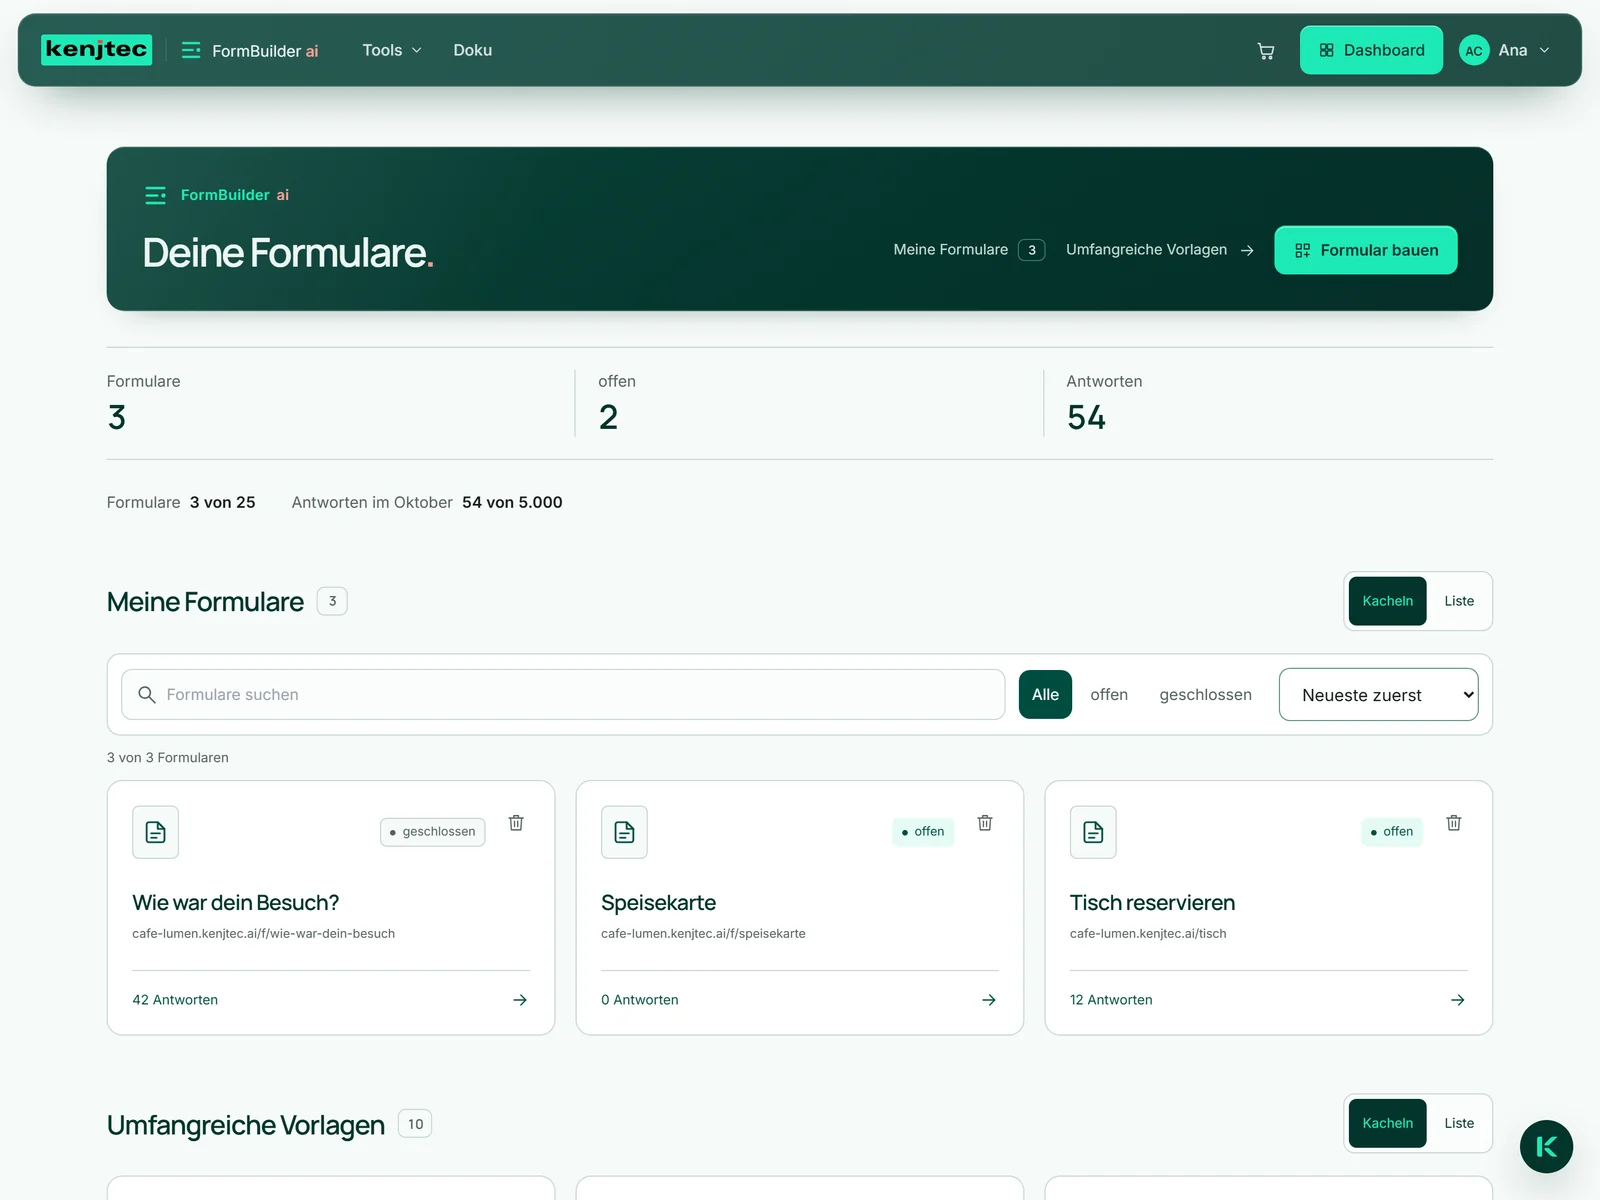Viewport: 1600px width, 1200px height.
Task: Click the kenjtec logo
Action: [97, 50]
